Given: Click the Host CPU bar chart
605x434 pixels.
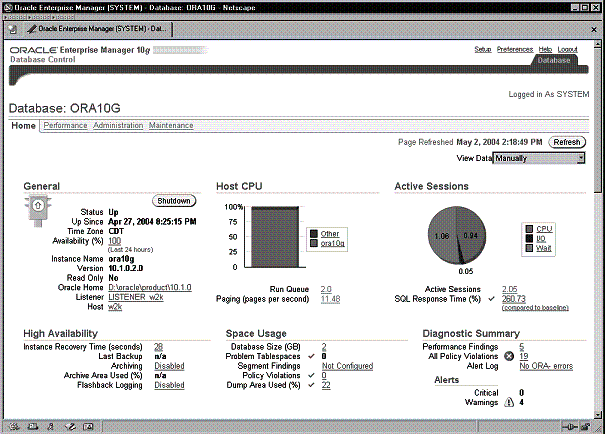Looking at the screenshot, I should 275,237.
